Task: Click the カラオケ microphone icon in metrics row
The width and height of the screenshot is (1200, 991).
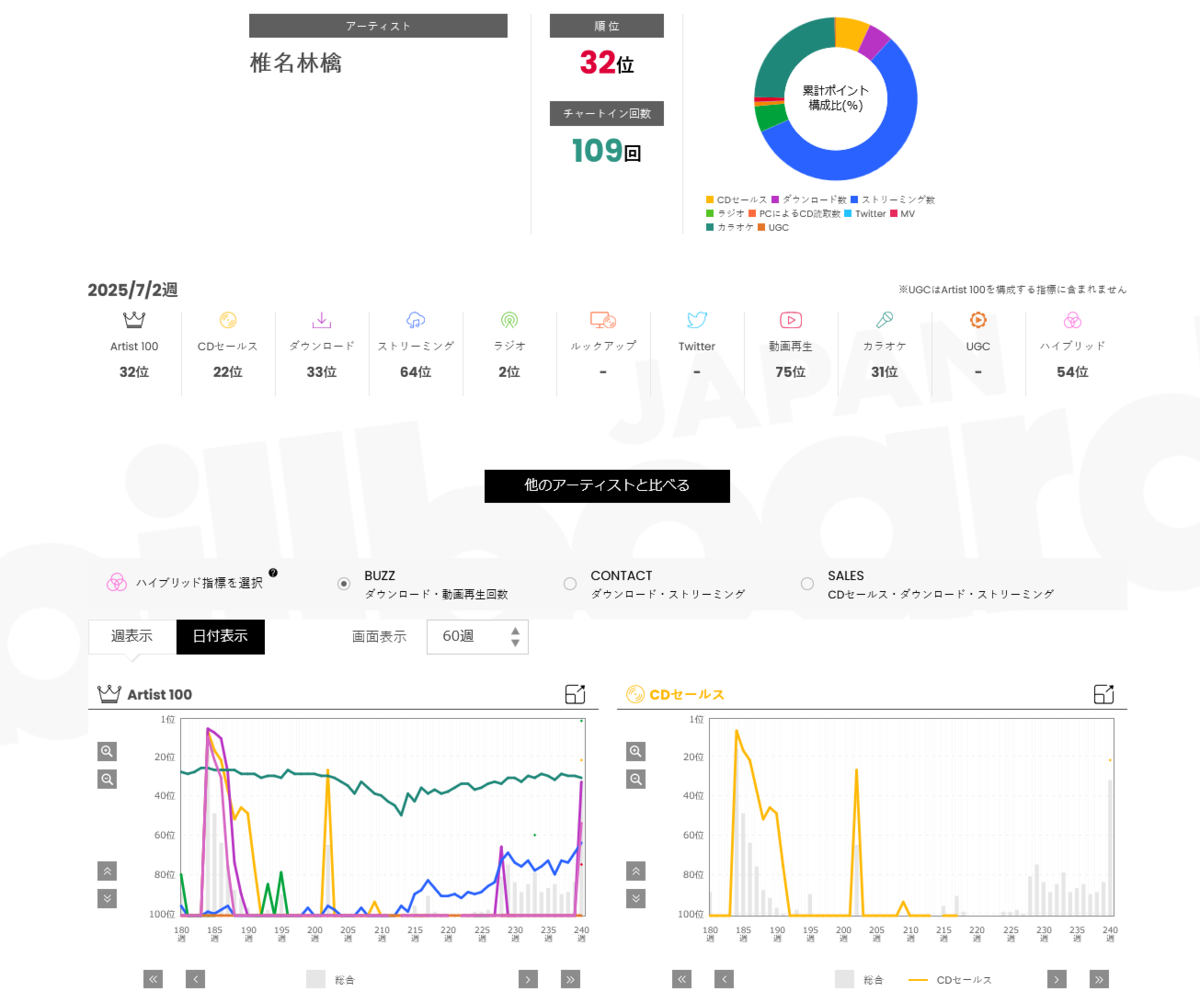Action: point(884,320)
